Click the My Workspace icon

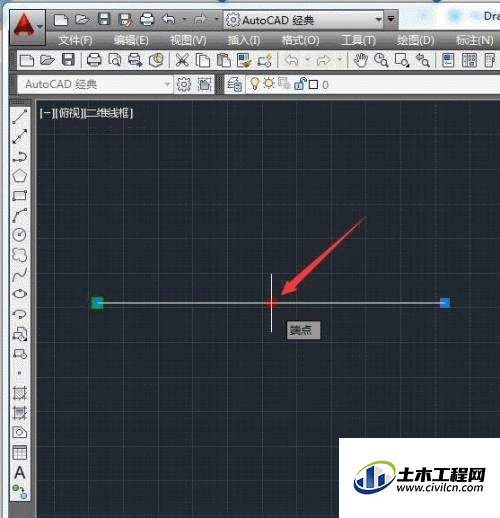click(x=204, y=84)
